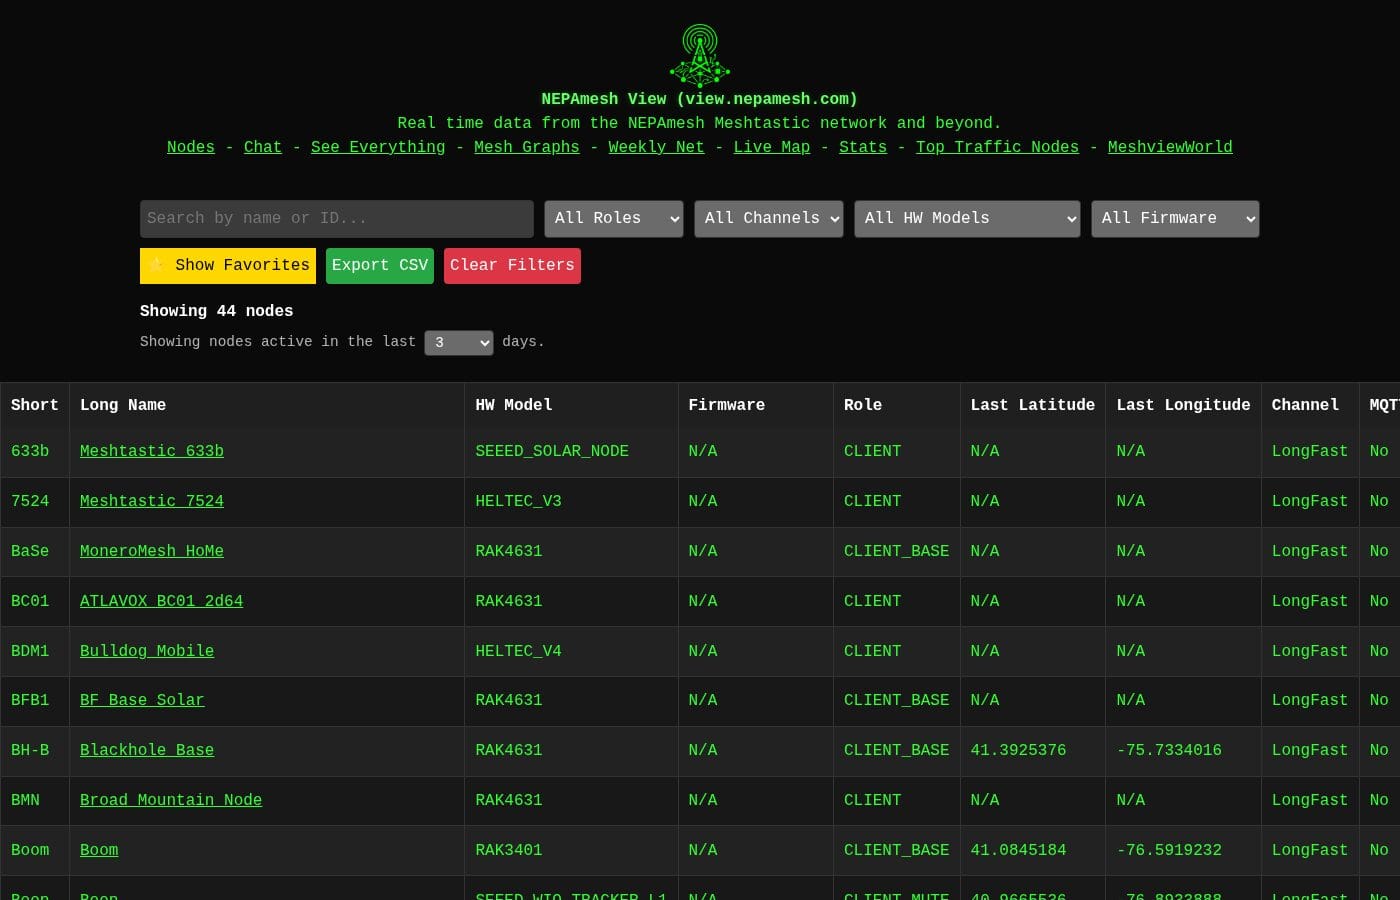Viewport: 1400px width, 900px height.
Task: Expand the All Firmware dropdown
Action: tap(1175, 219)
